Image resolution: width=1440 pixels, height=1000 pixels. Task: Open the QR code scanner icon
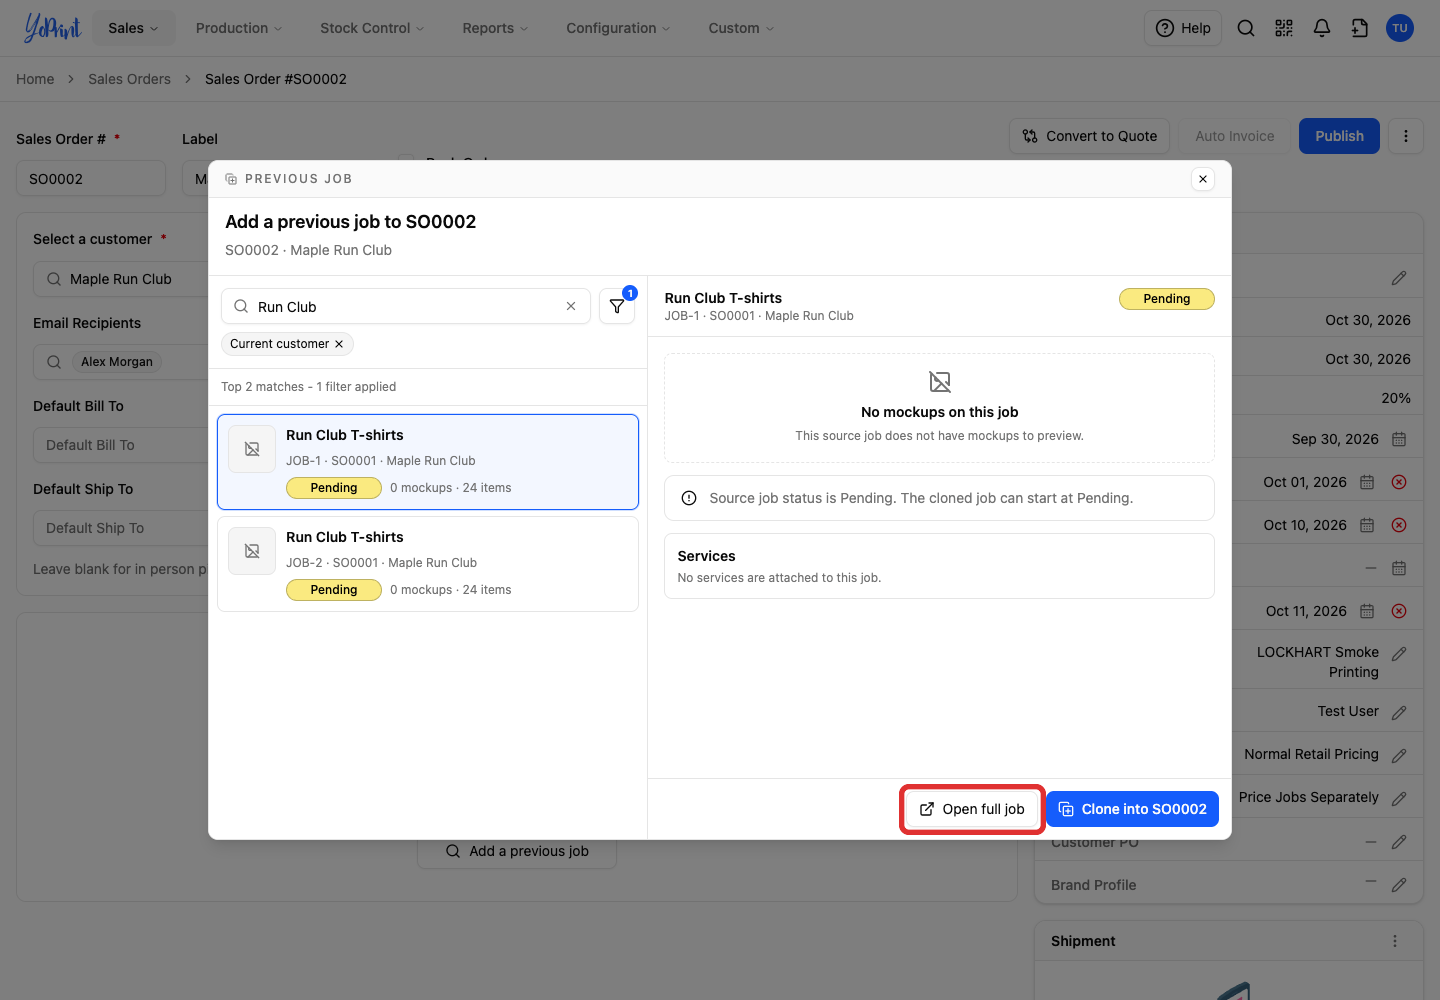coord(1284,28)
